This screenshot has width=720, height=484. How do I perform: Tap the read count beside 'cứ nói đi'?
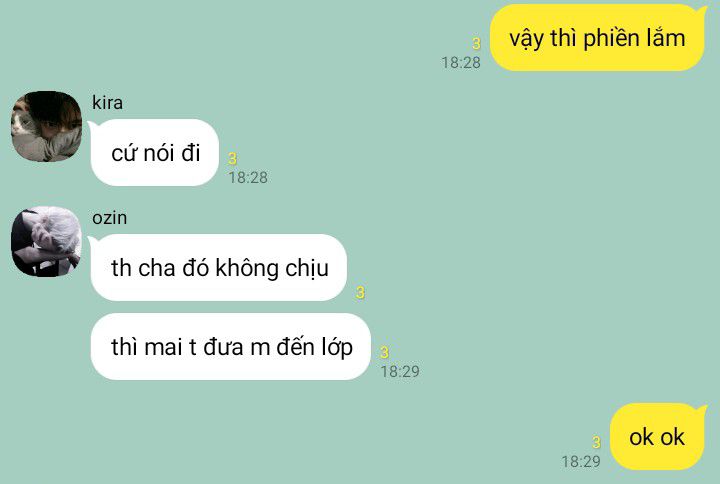[233, 159]
